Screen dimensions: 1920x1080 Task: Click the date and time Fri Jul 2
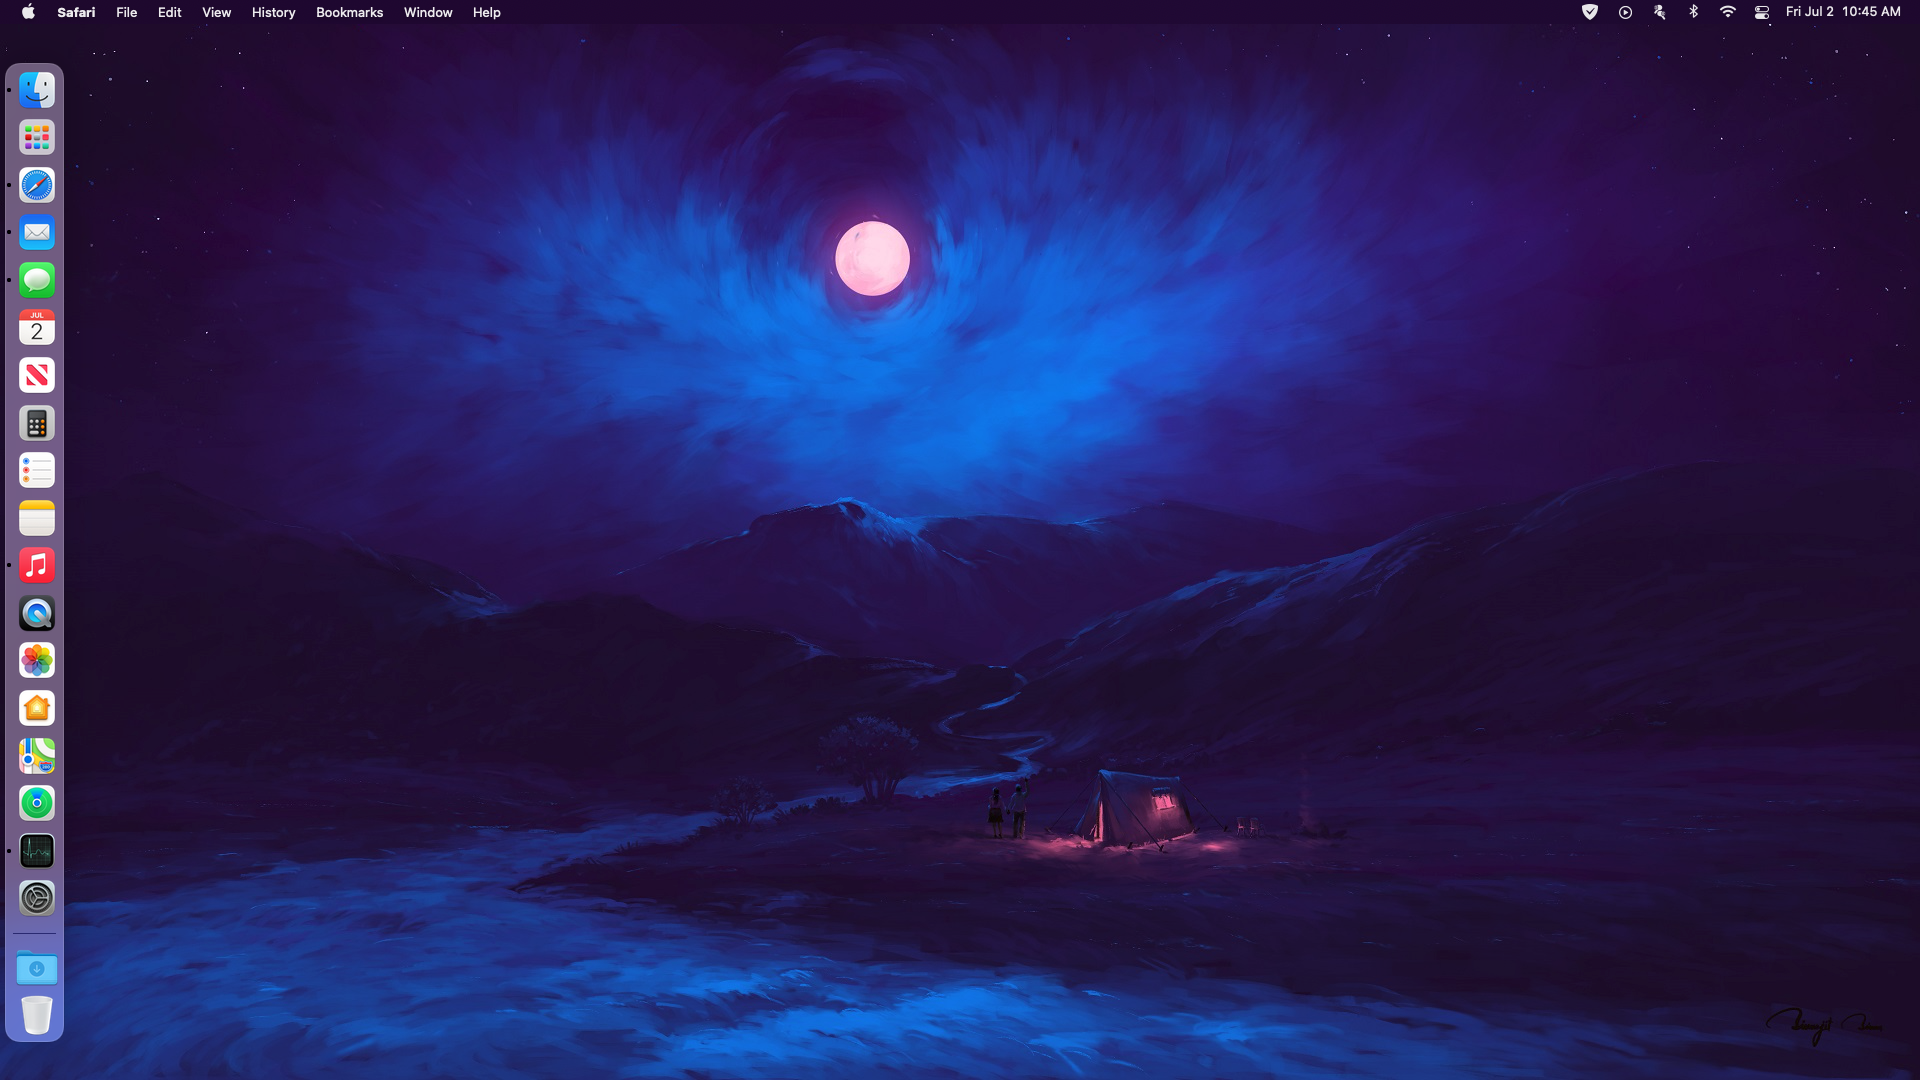click(x=1843, y=12)
